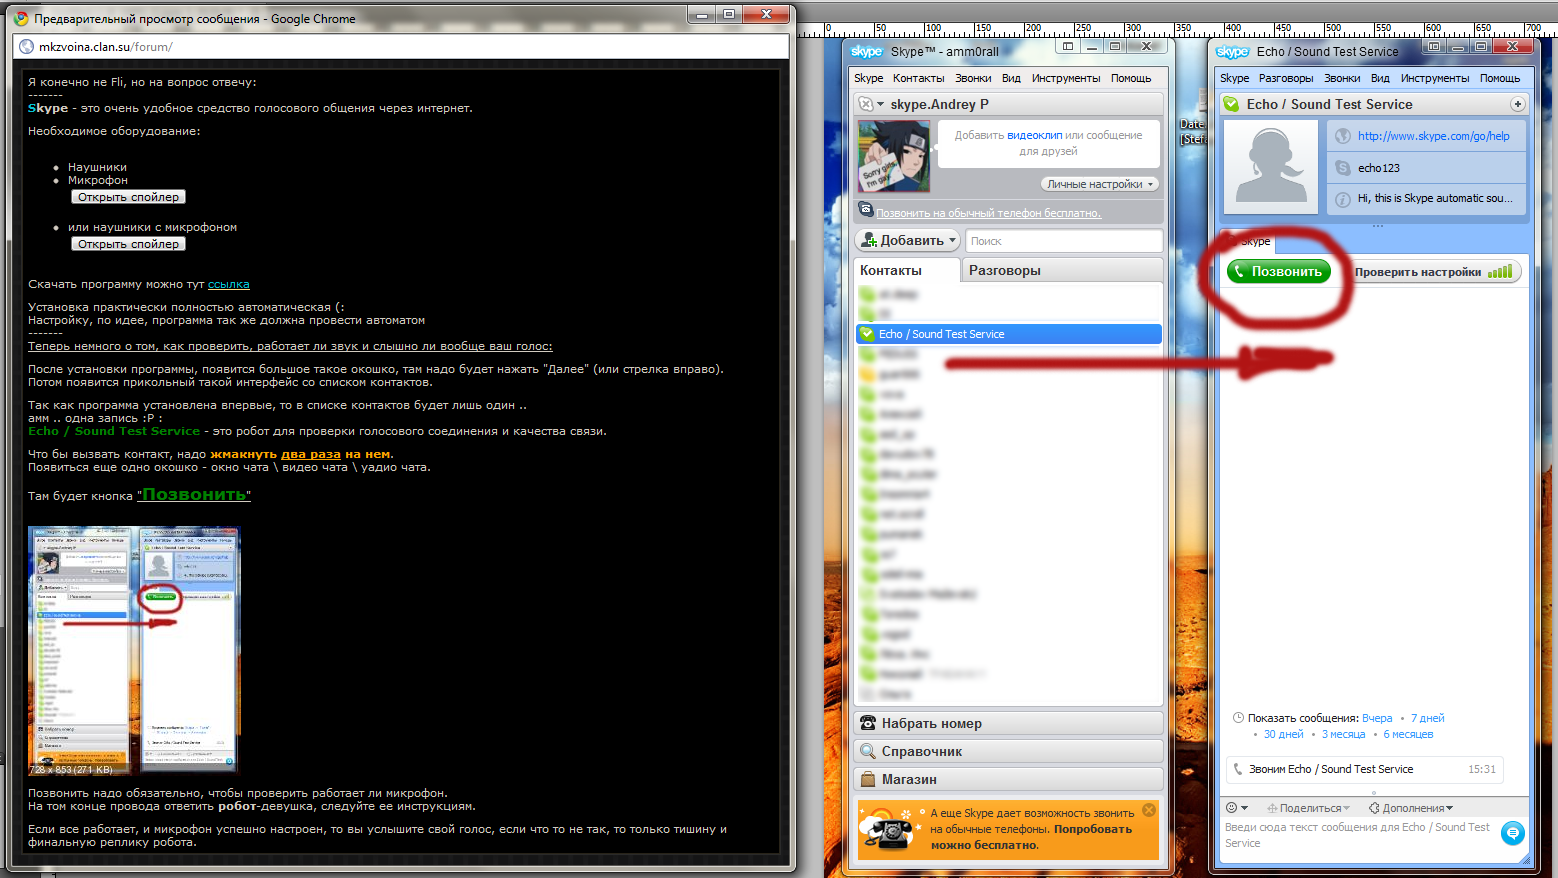1558x878 pixels.
Task: Click the Chrome address bar showing mkzvoina.clan.su/forum/
Action: (400, 46)
